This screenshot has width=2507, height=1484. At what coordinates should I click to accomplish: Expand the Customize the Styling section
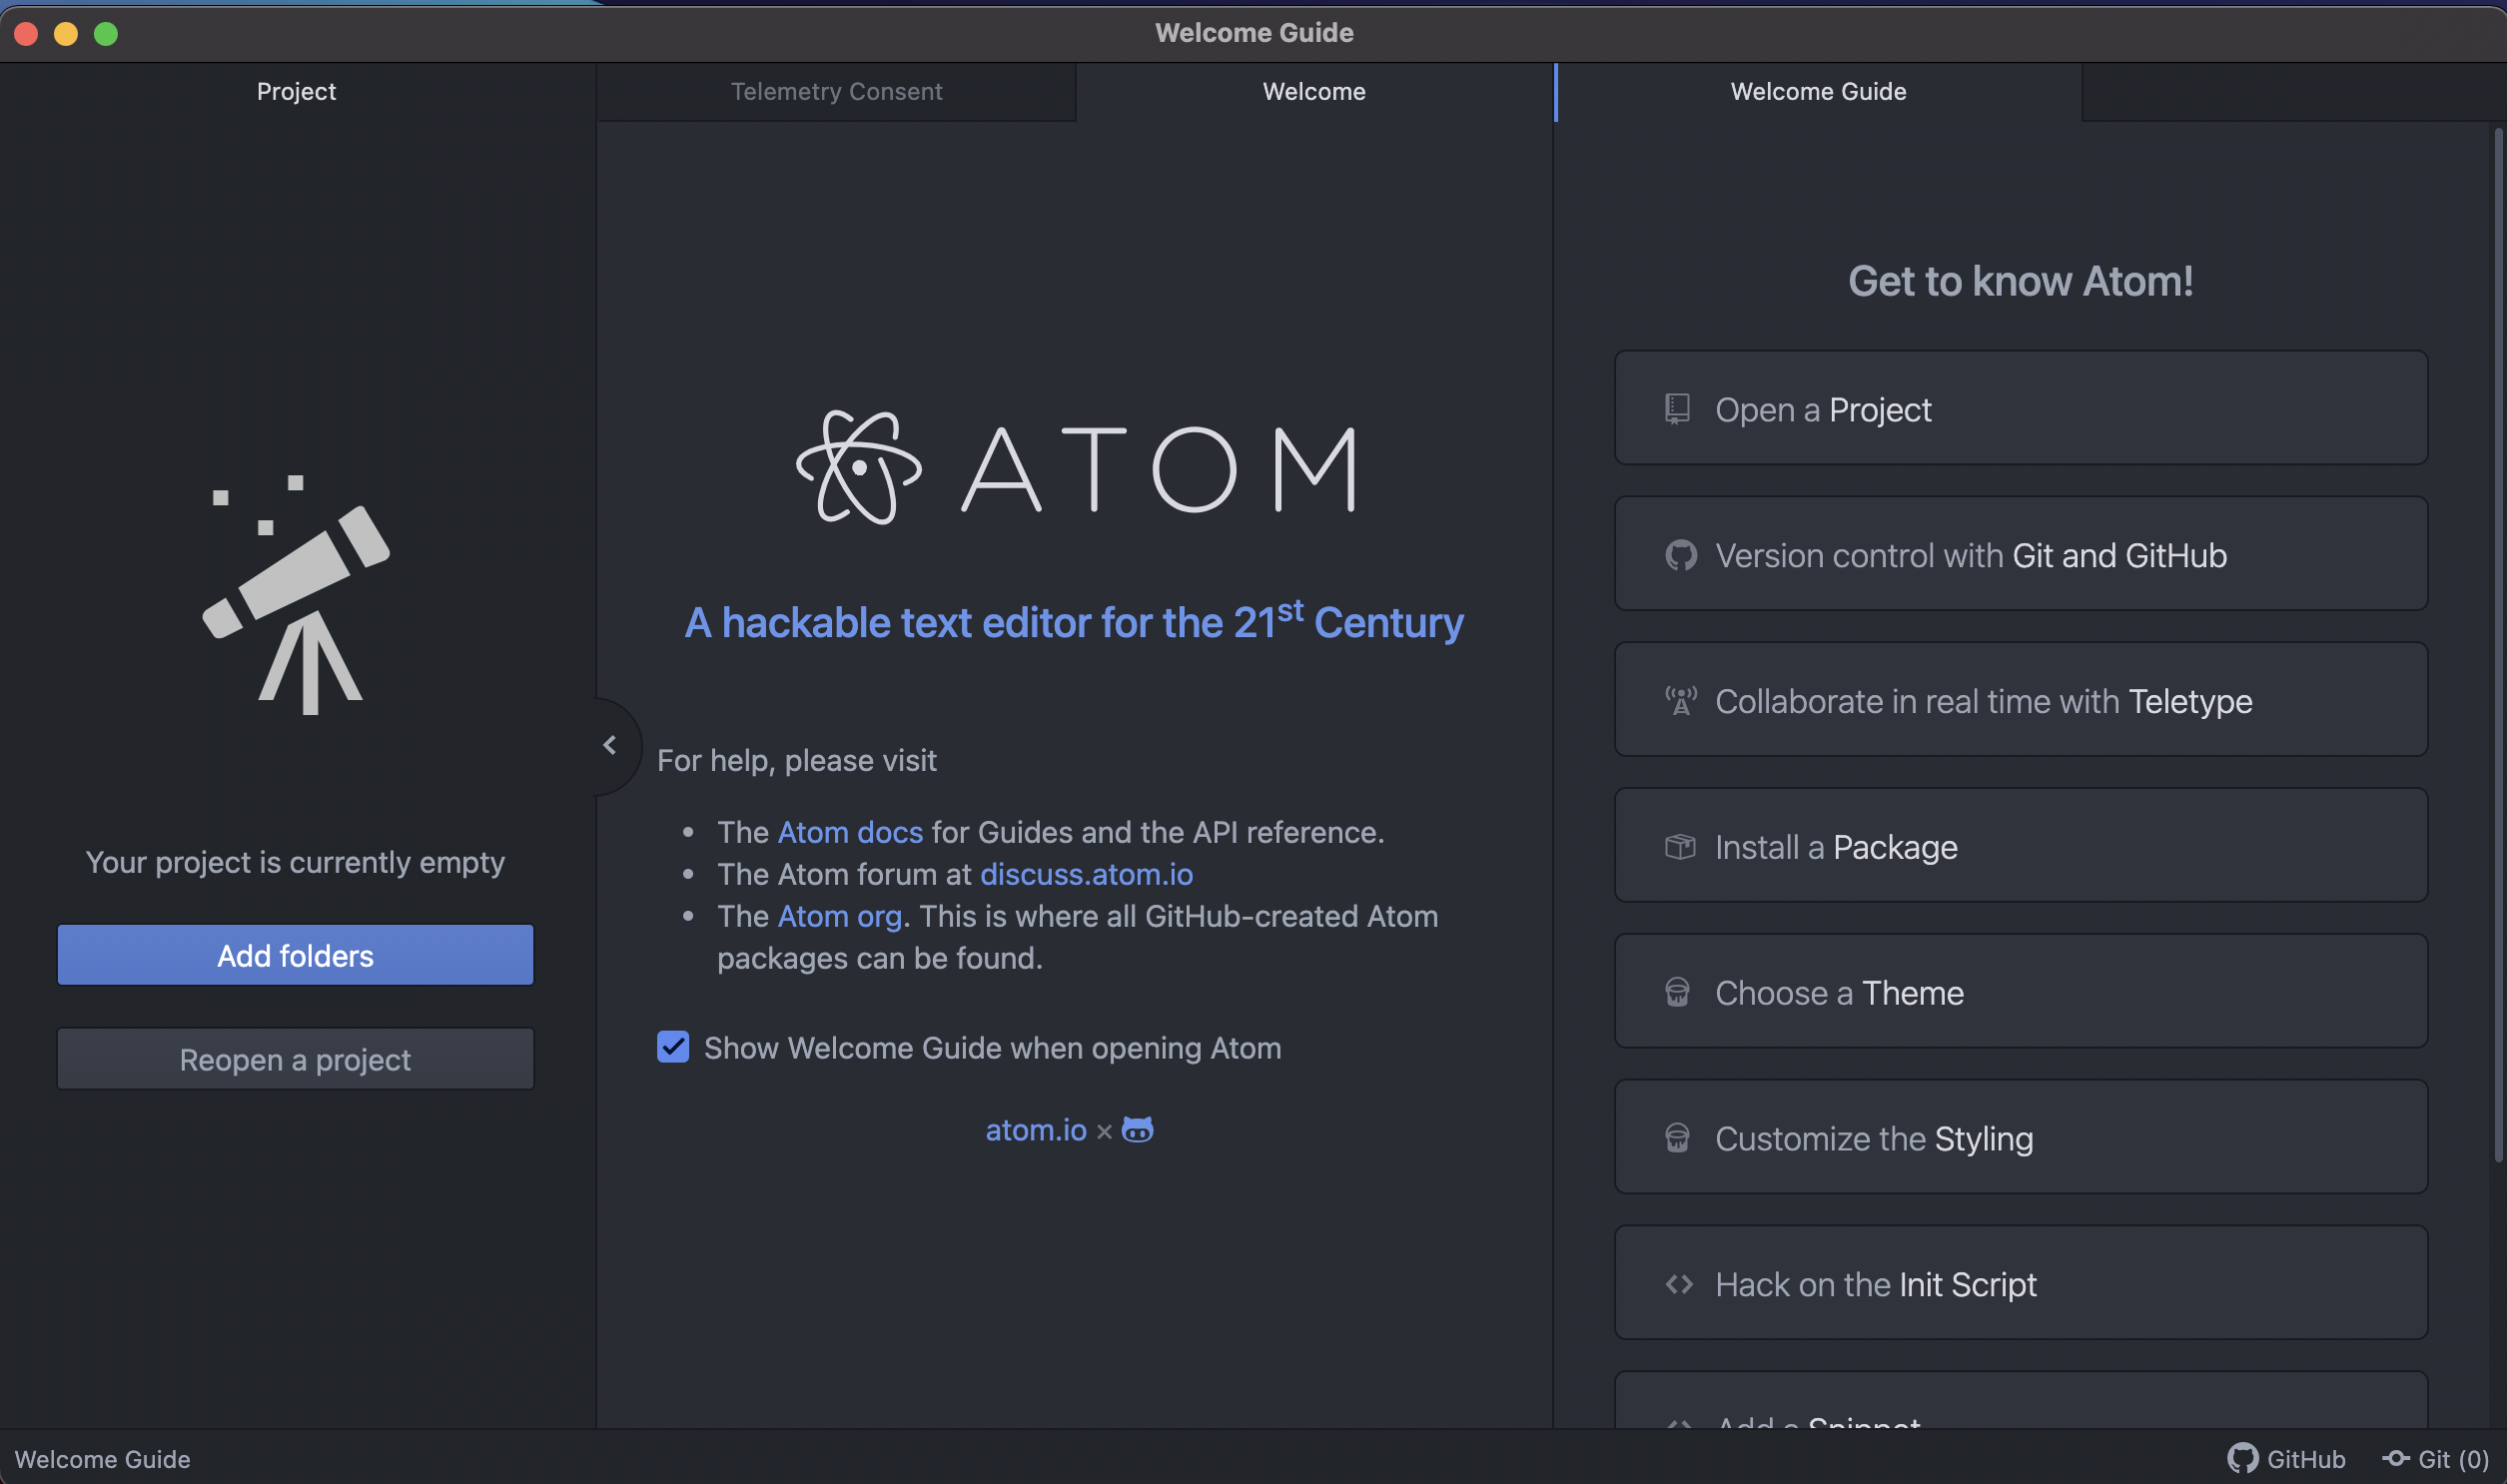[2020, 1138]
